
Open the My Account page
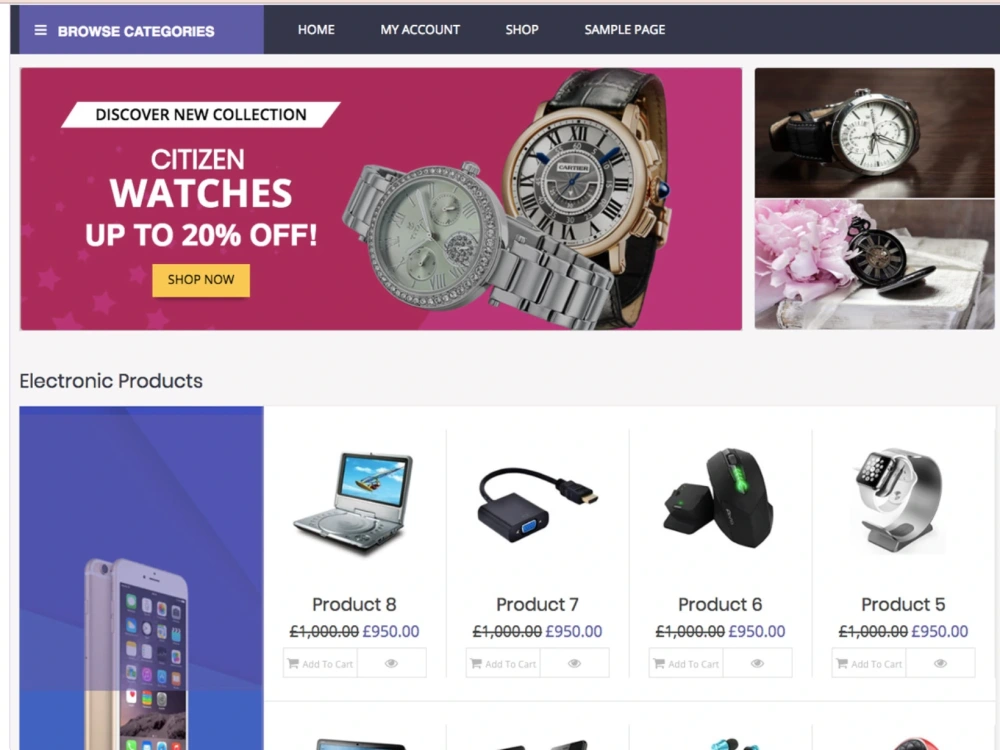coord(420,30)
